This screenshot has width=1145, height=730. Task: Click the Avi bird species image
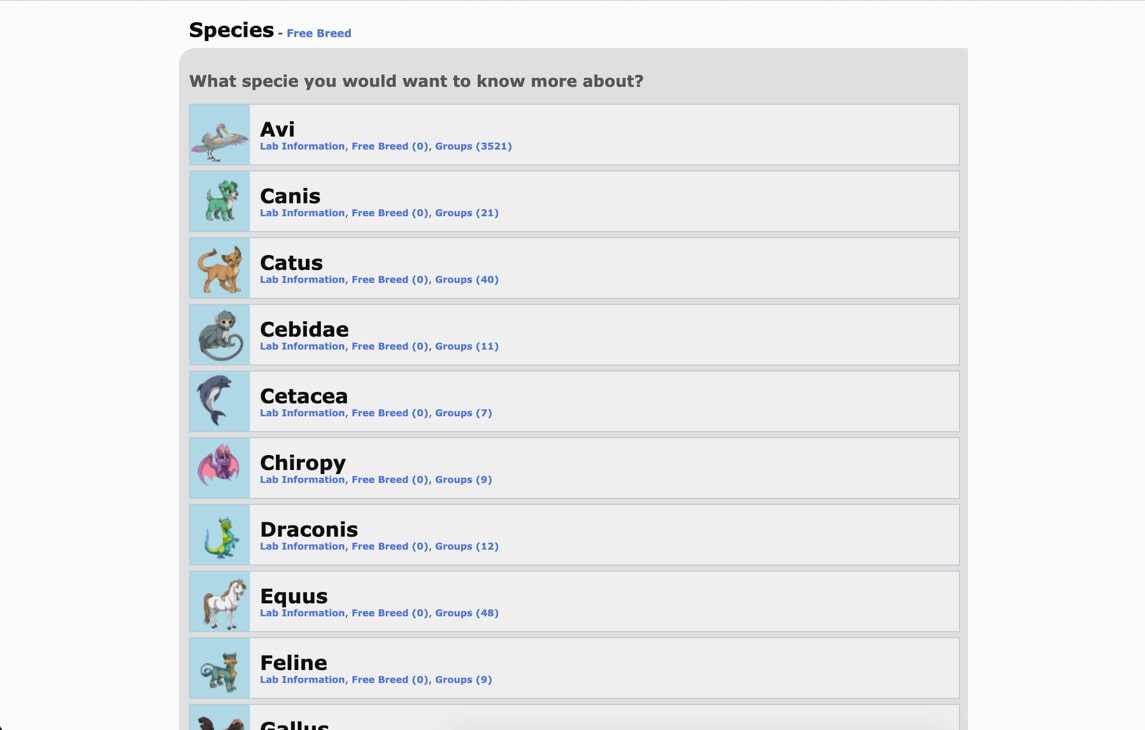[x=219, y=135]
